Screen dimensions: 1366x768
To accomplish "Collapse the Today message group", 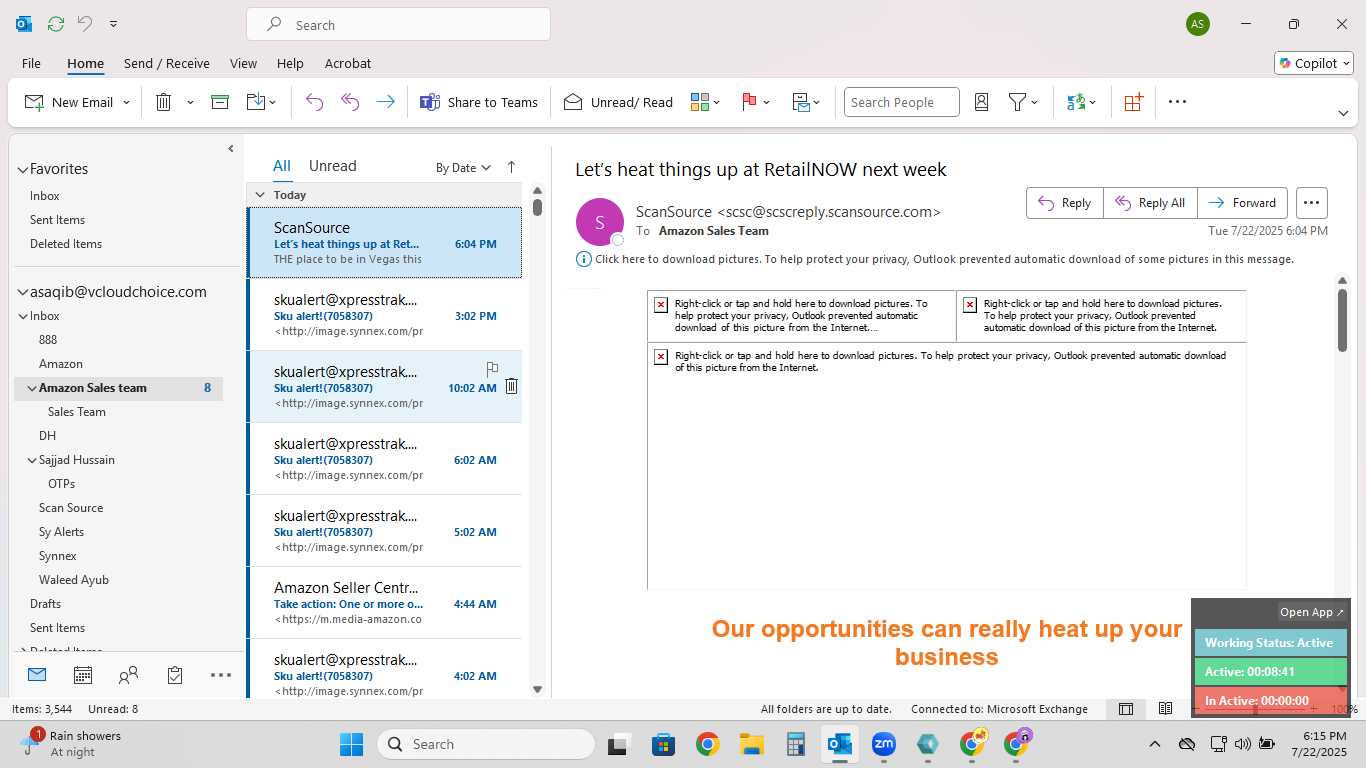I will (x=260, y=195).
